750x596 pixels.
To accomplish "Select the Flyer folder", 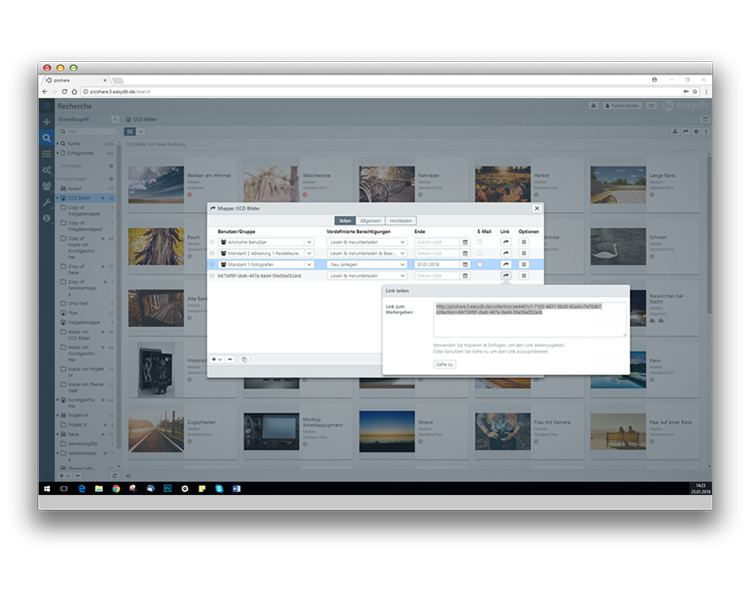I will coord(73,313).
